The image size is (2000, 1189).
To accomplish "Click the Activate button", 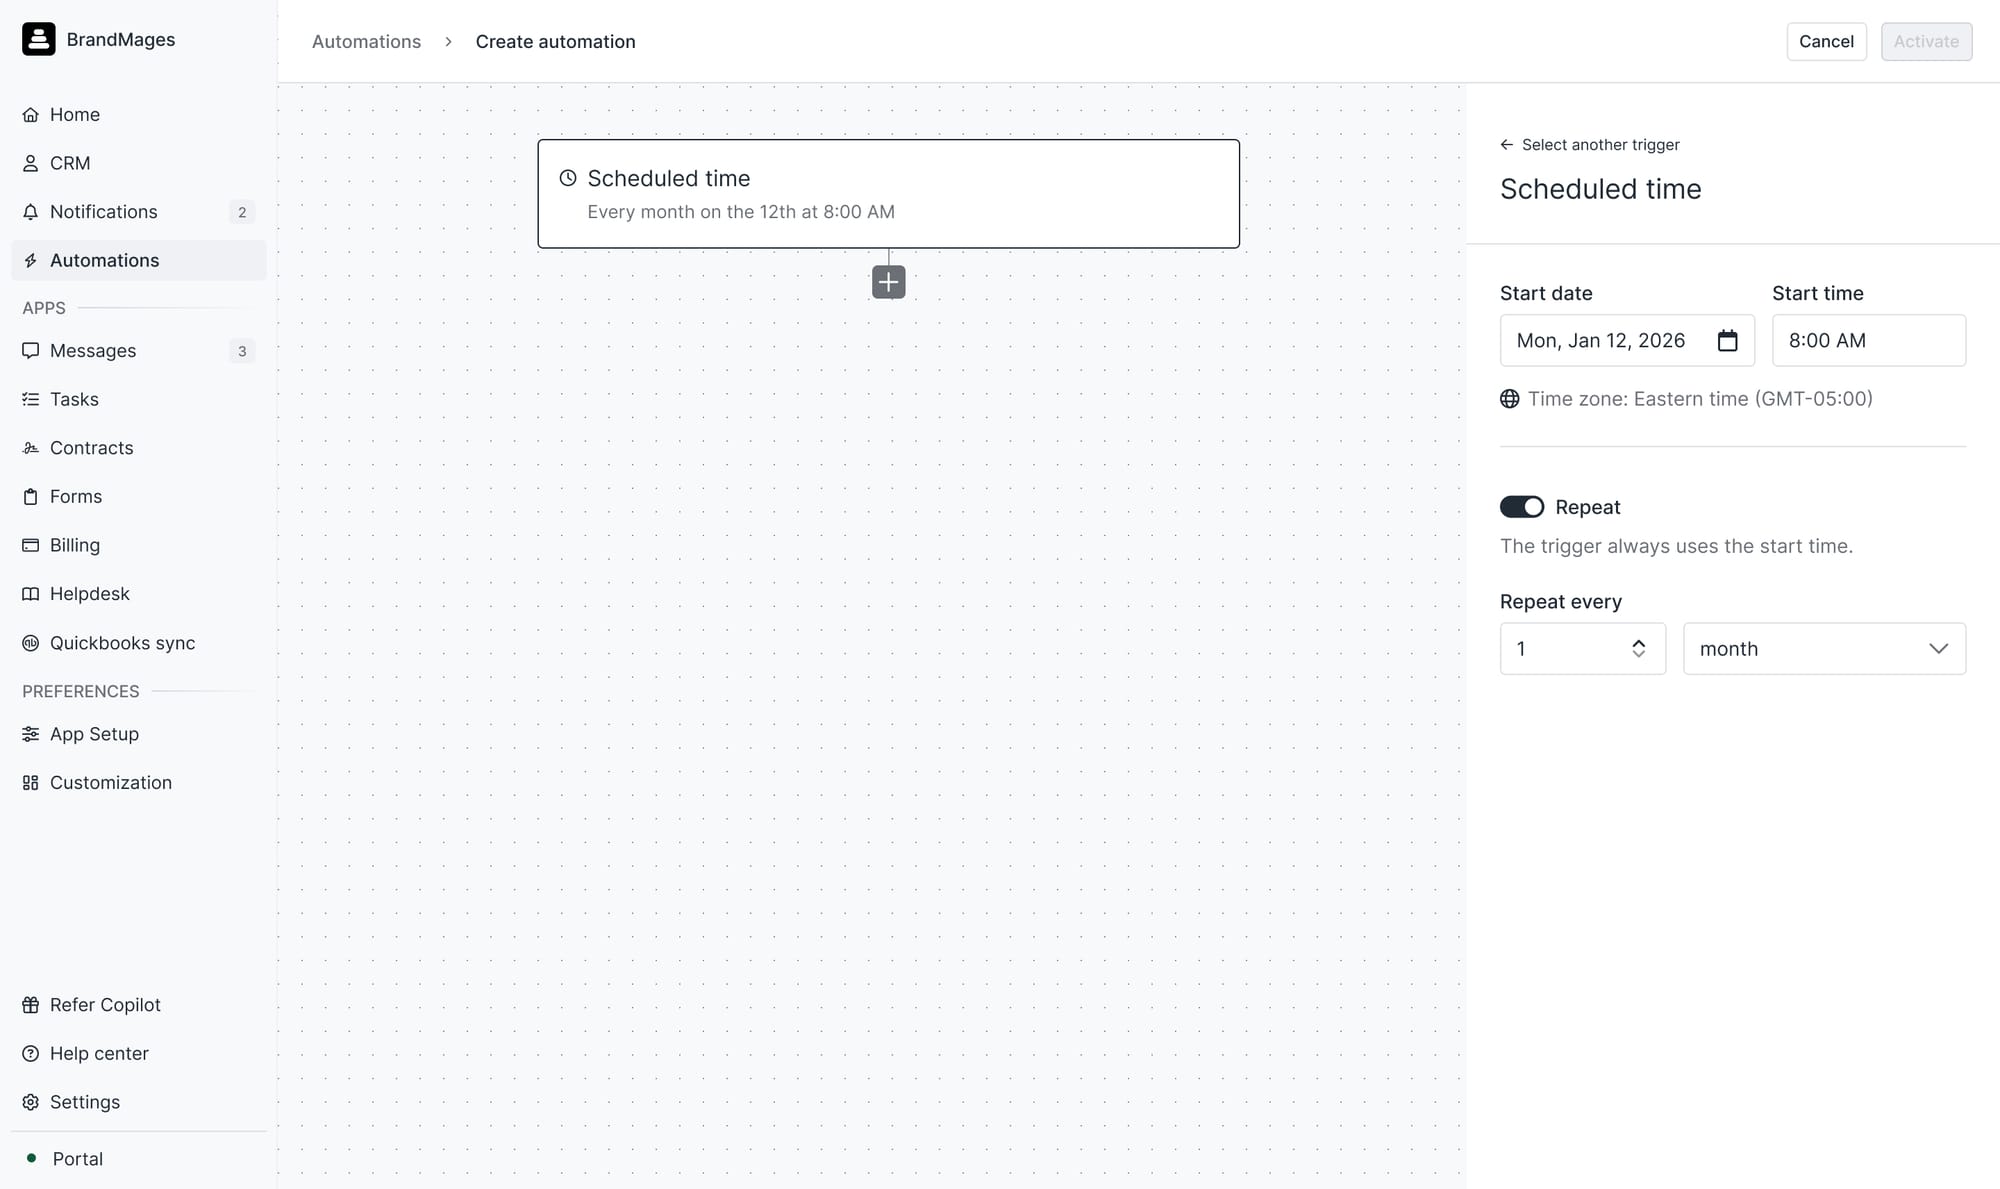I will pos(1925,42).
